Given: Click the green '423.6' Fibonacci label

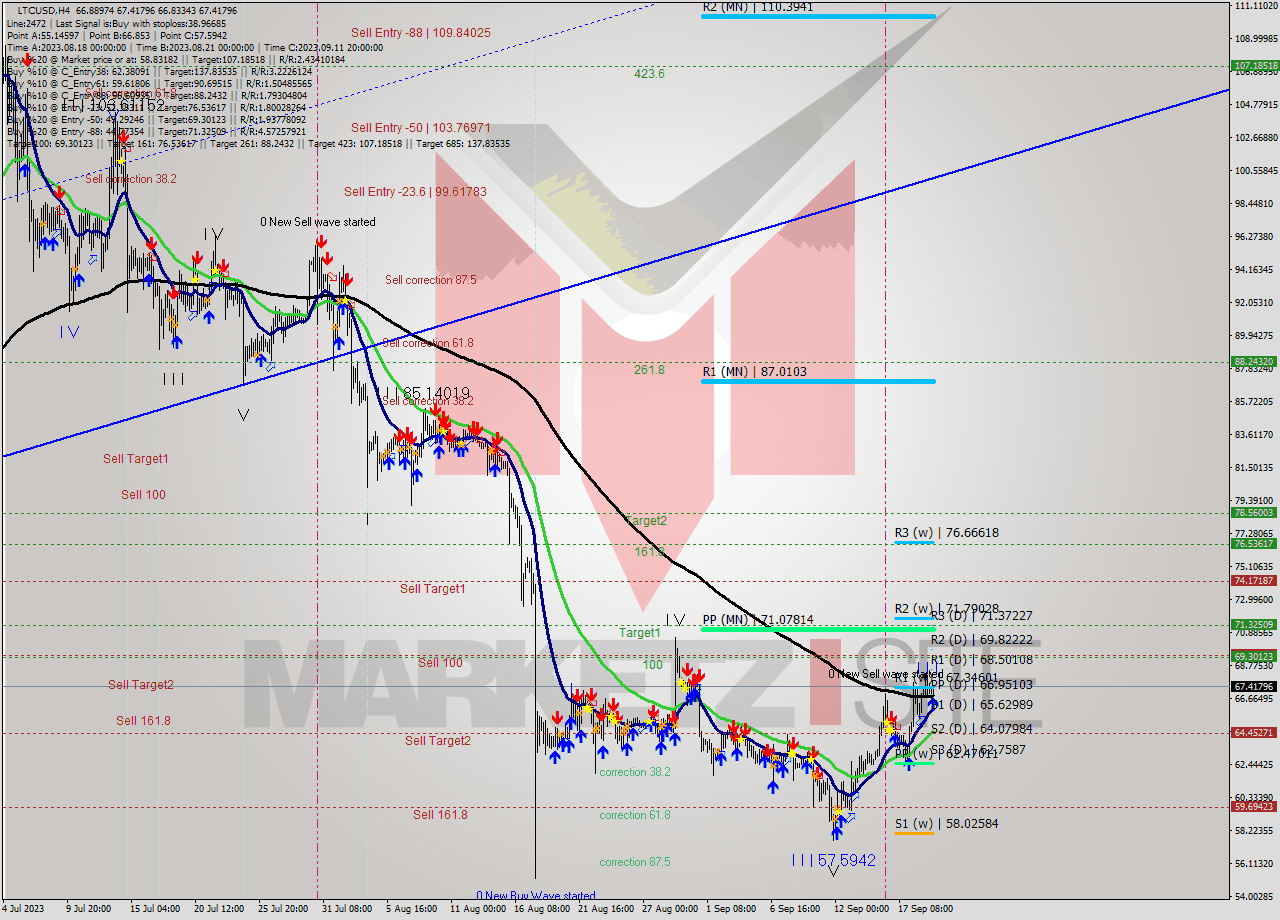Looking at the screenshot, I should coord(649,74).
